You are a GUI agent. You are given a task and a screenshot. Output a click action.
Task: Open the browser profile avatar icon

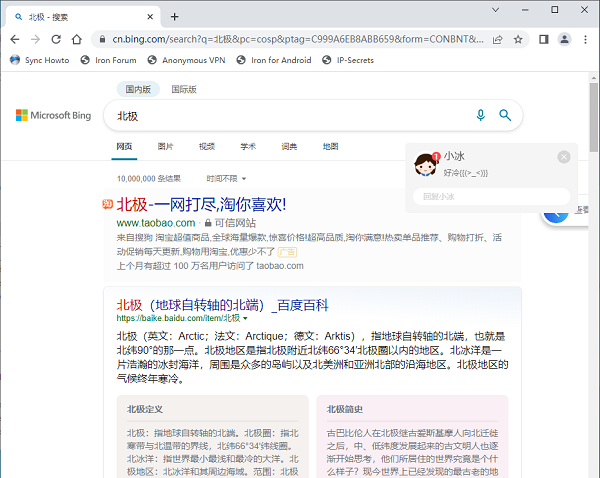point(564,40)
